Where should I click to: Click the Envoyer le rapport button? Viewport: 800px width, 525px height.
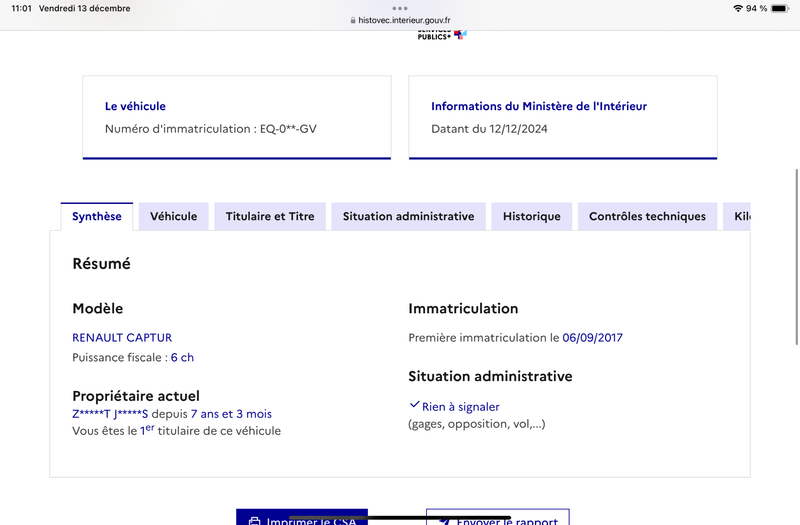pos(498,517)
